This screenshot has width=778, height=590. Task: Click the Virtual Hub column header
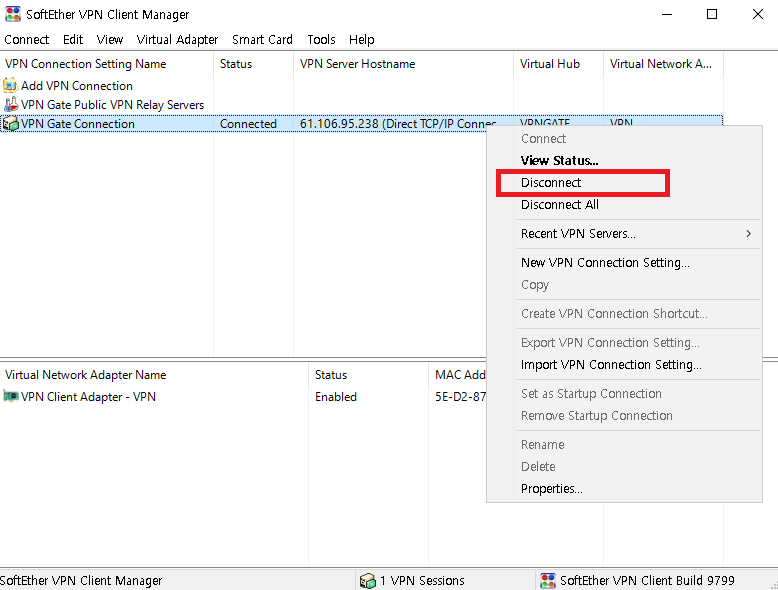[x=558, y=64]
